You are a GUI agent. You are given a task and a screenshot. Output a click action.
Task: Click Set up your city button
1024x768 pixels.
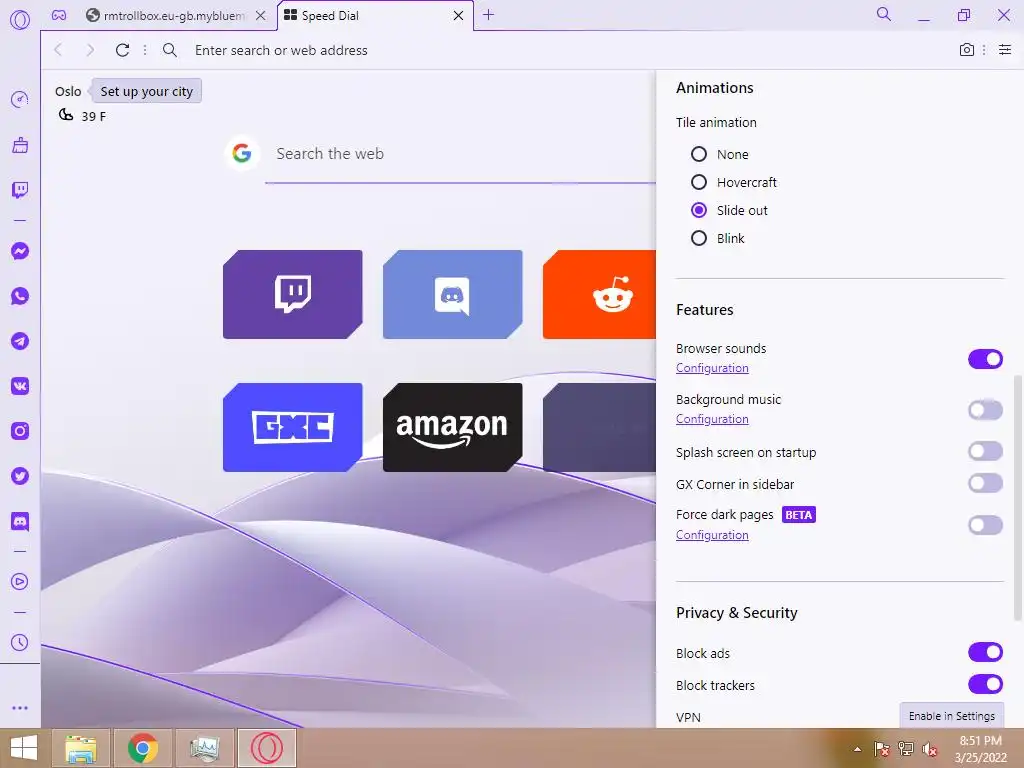146,91
